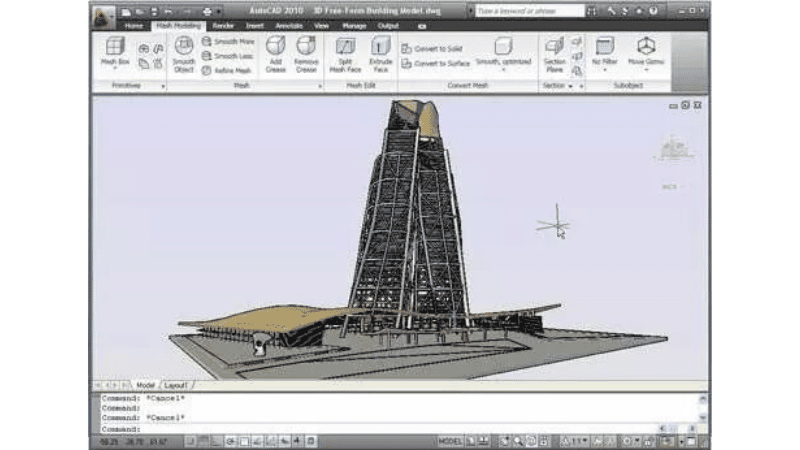
Task: Switch to the Annotate ribbon tab
Action: click(289, 26)
